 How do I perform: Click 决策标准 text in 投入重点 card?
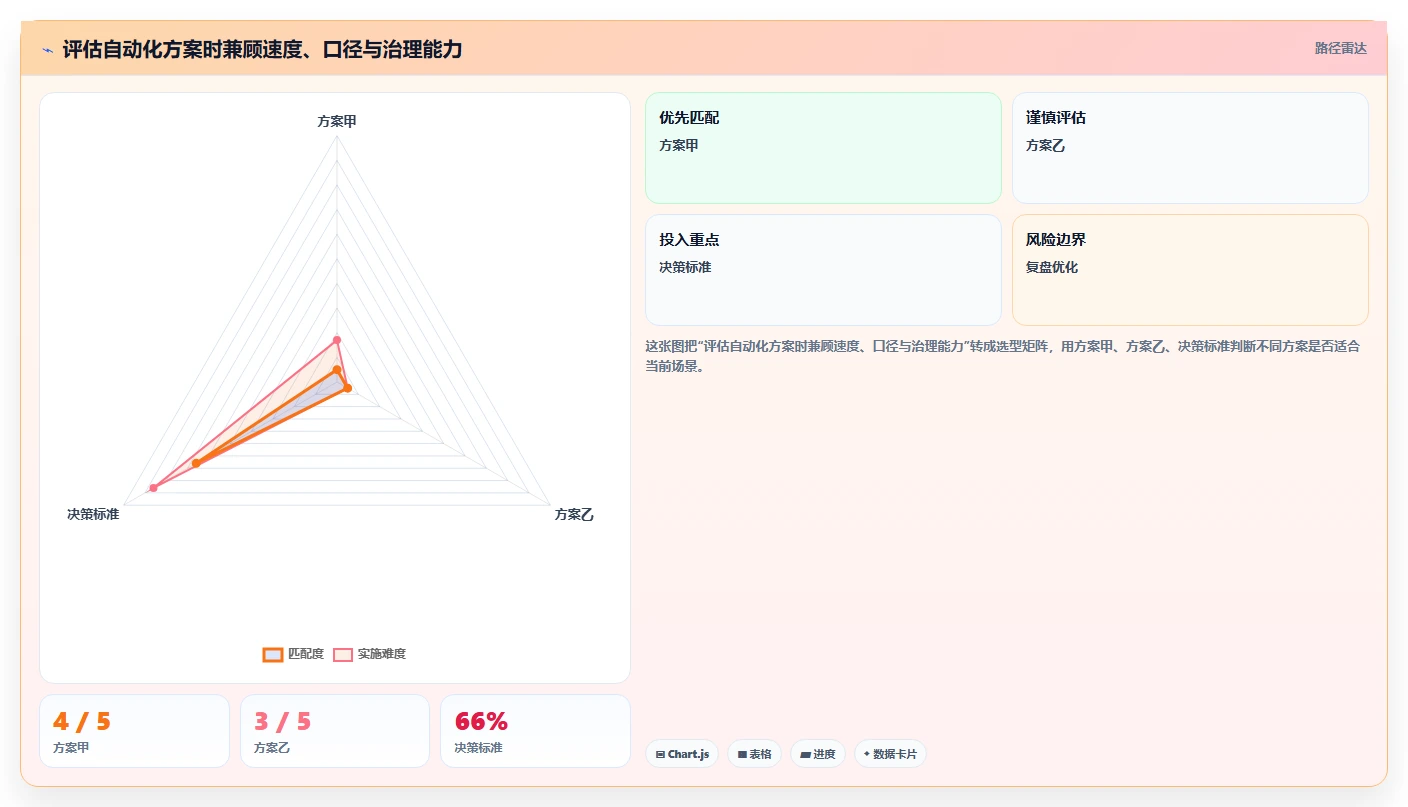pos(685,267)
